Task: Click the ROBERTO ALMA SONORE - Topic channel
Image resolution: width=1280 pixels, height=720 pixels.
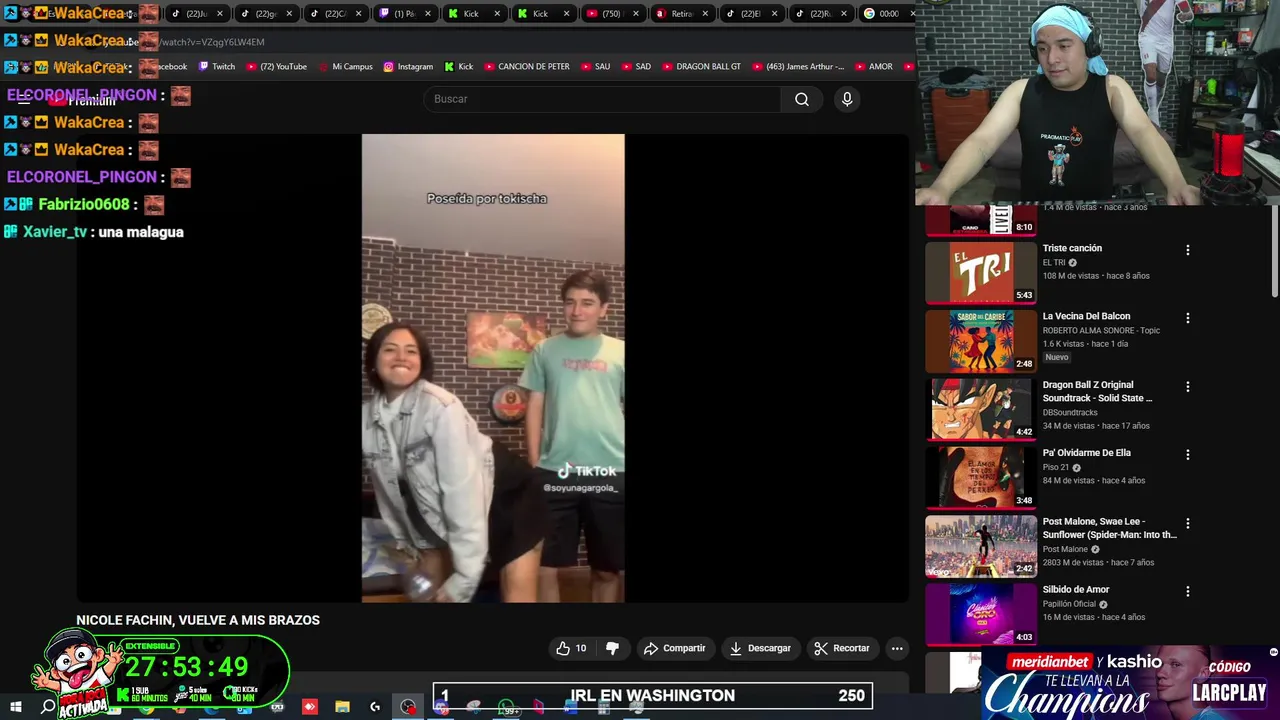Action: click(1101, 330)
